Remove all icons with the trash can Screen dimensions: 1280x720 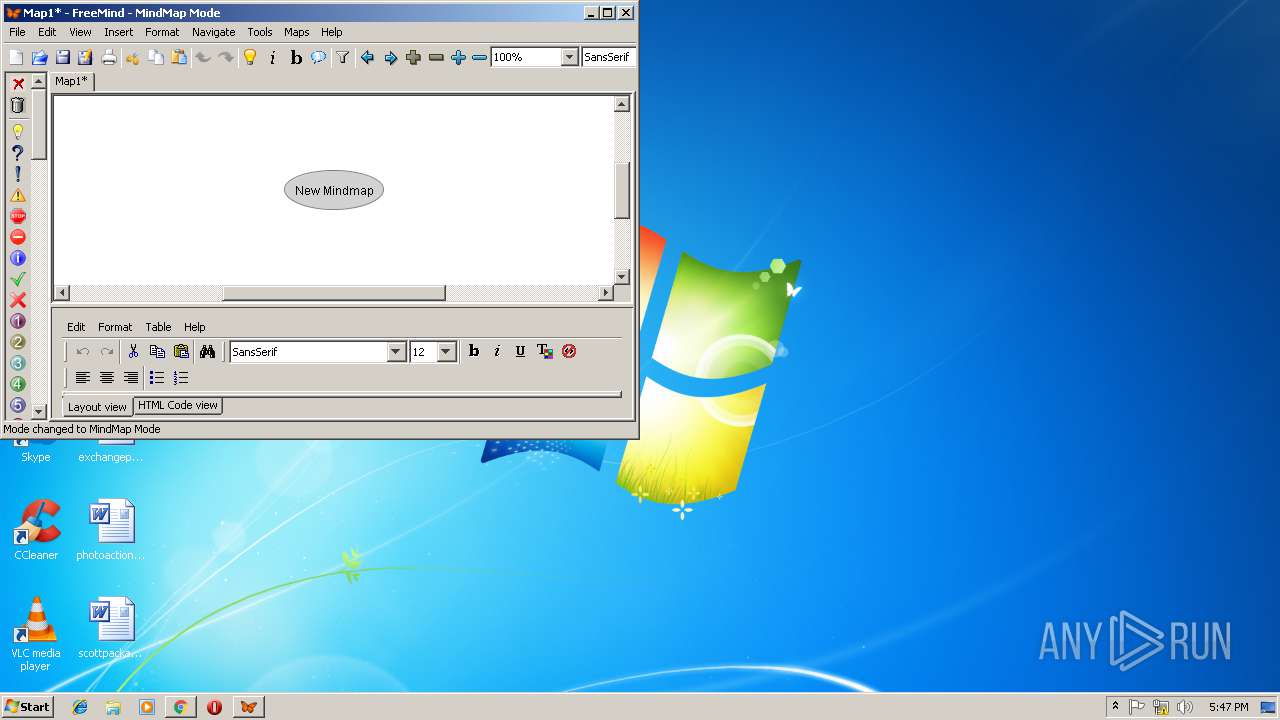pos(17,105)
